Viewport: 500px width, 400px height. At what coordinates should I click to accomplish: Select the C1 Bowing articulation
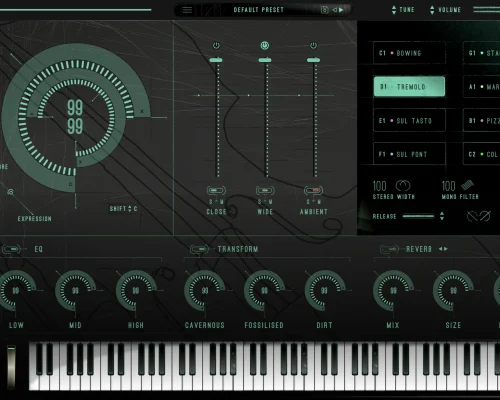click(x=409, y=53)
